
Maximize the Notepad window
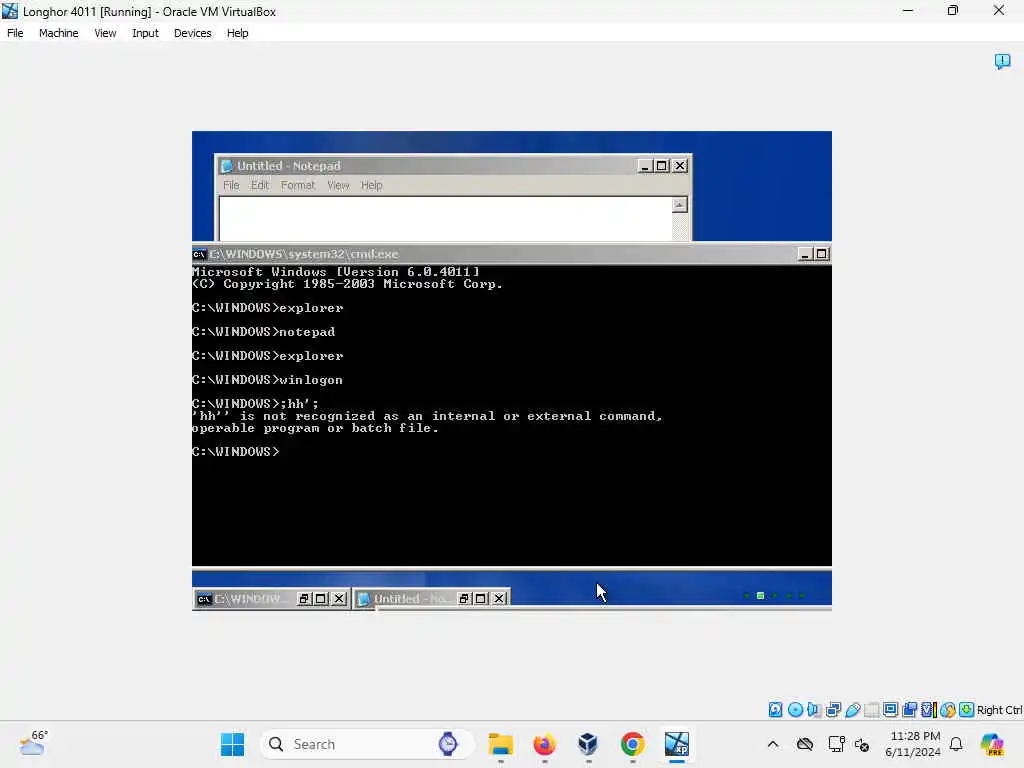[x=662, y=166]
